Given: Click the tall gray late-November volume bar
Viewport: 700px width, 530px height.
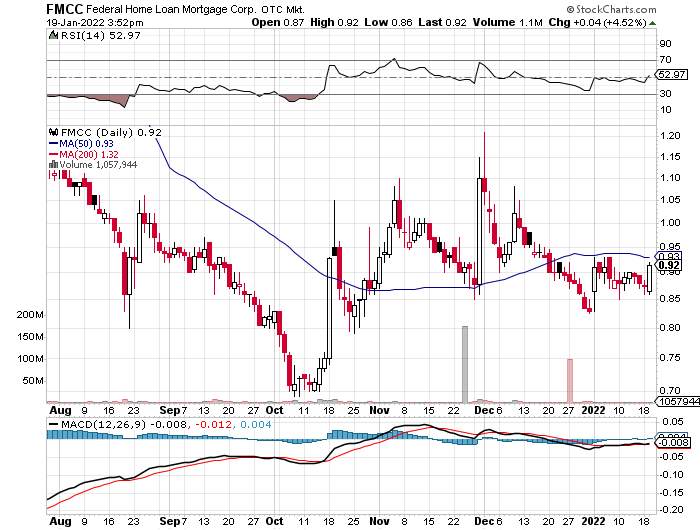Looking at the screenshot, I should tap(465, 364).
